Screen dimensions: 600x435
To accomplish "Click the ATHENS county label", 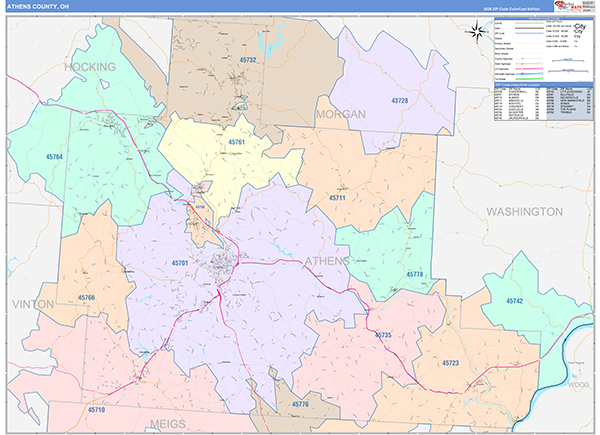I will 327,261.
